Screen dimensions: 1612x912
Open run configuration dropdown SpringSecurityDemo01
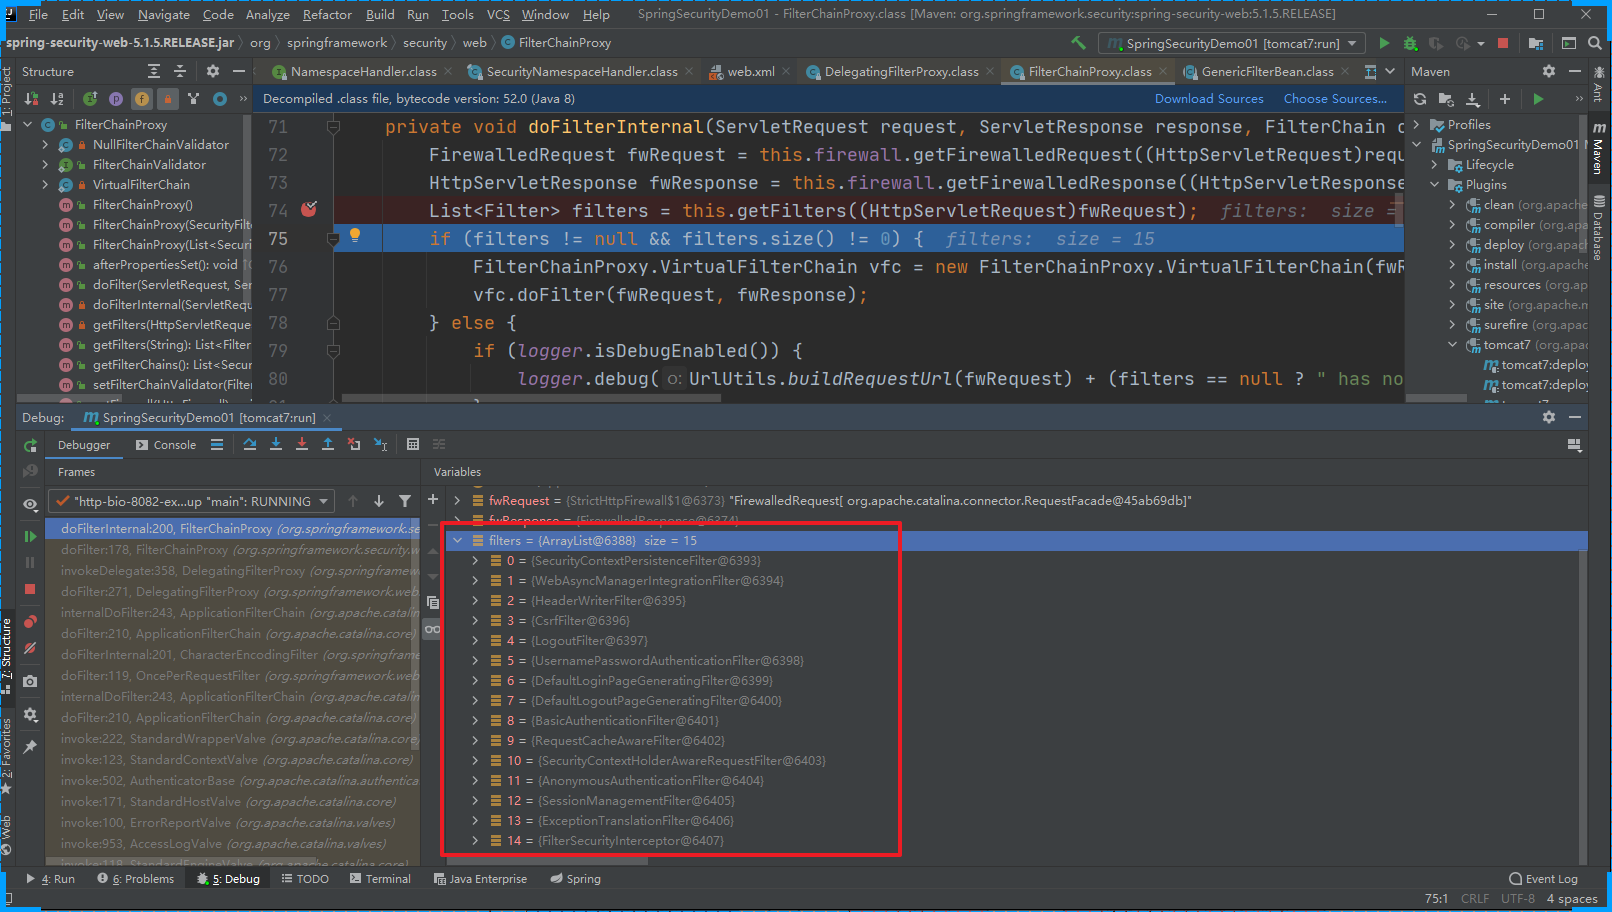coord(1232,43)
